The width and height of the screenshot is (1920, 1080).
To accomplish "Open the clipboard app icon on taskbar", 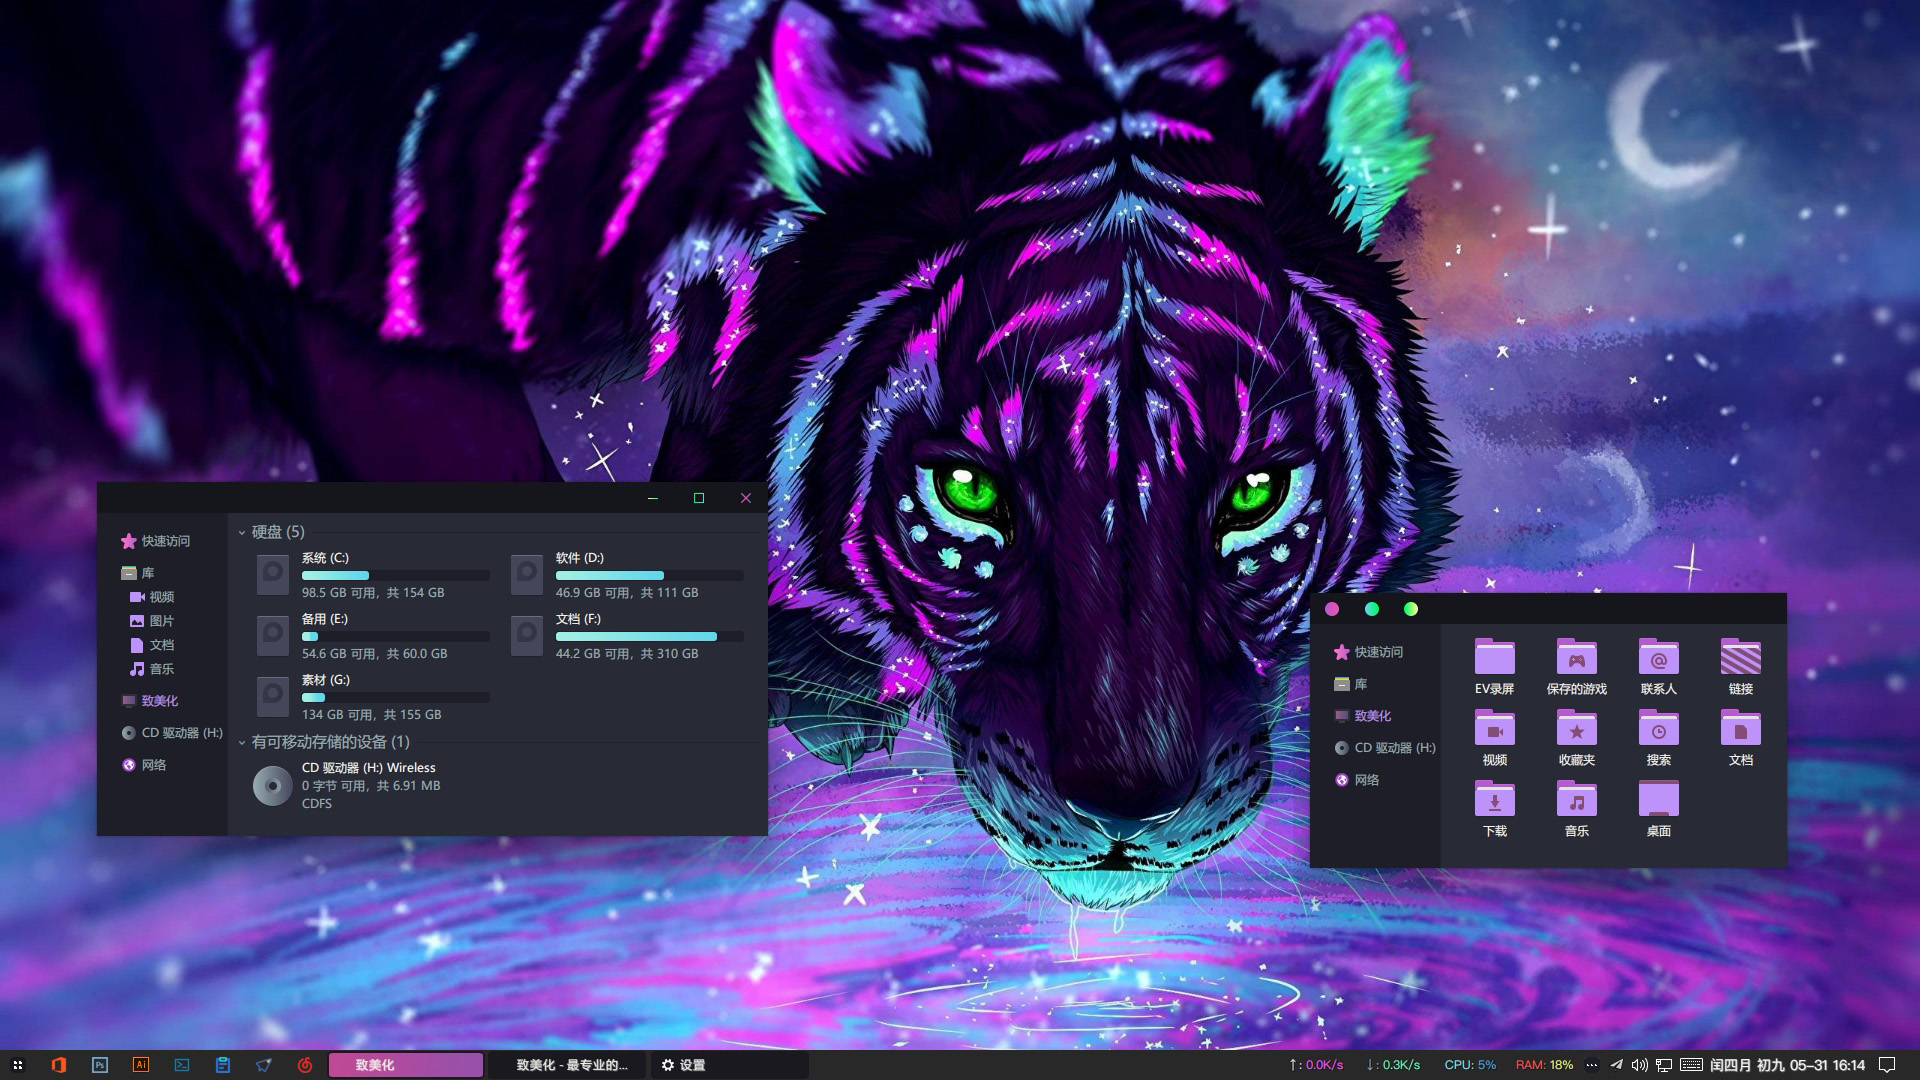I will pos(223,1065).
